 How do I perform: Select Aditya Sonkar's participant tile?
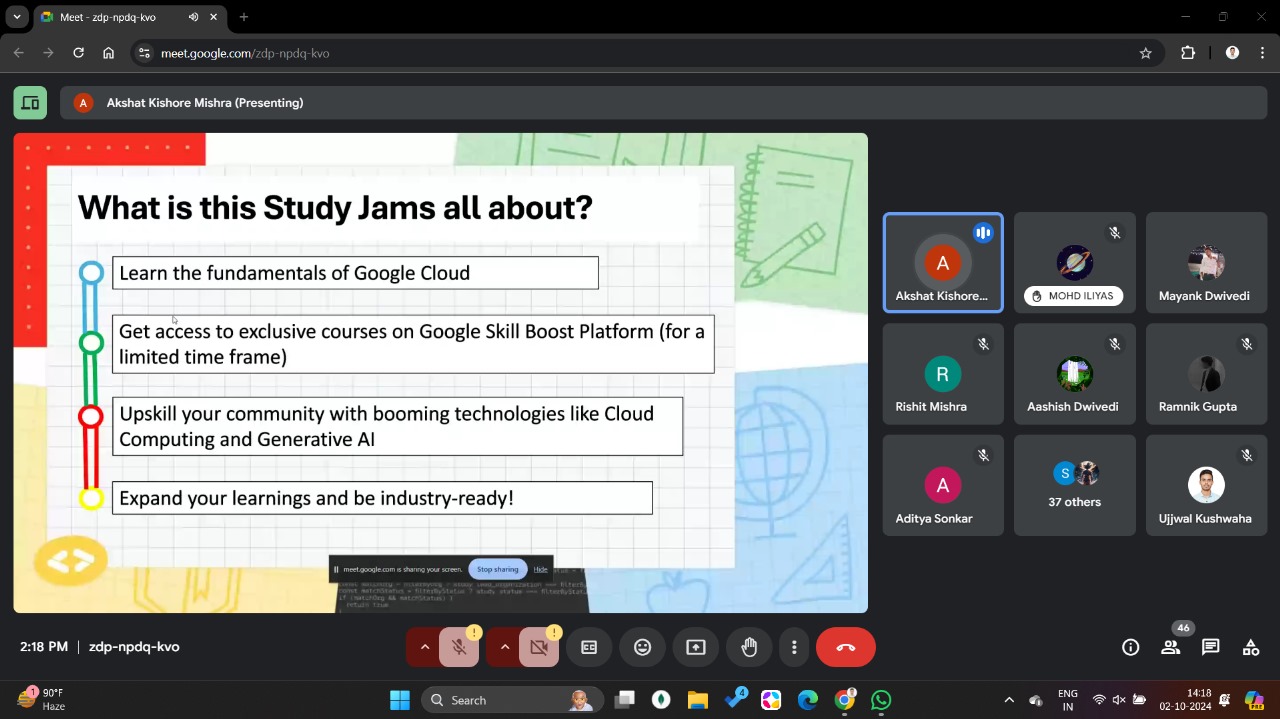pos(943,485)
